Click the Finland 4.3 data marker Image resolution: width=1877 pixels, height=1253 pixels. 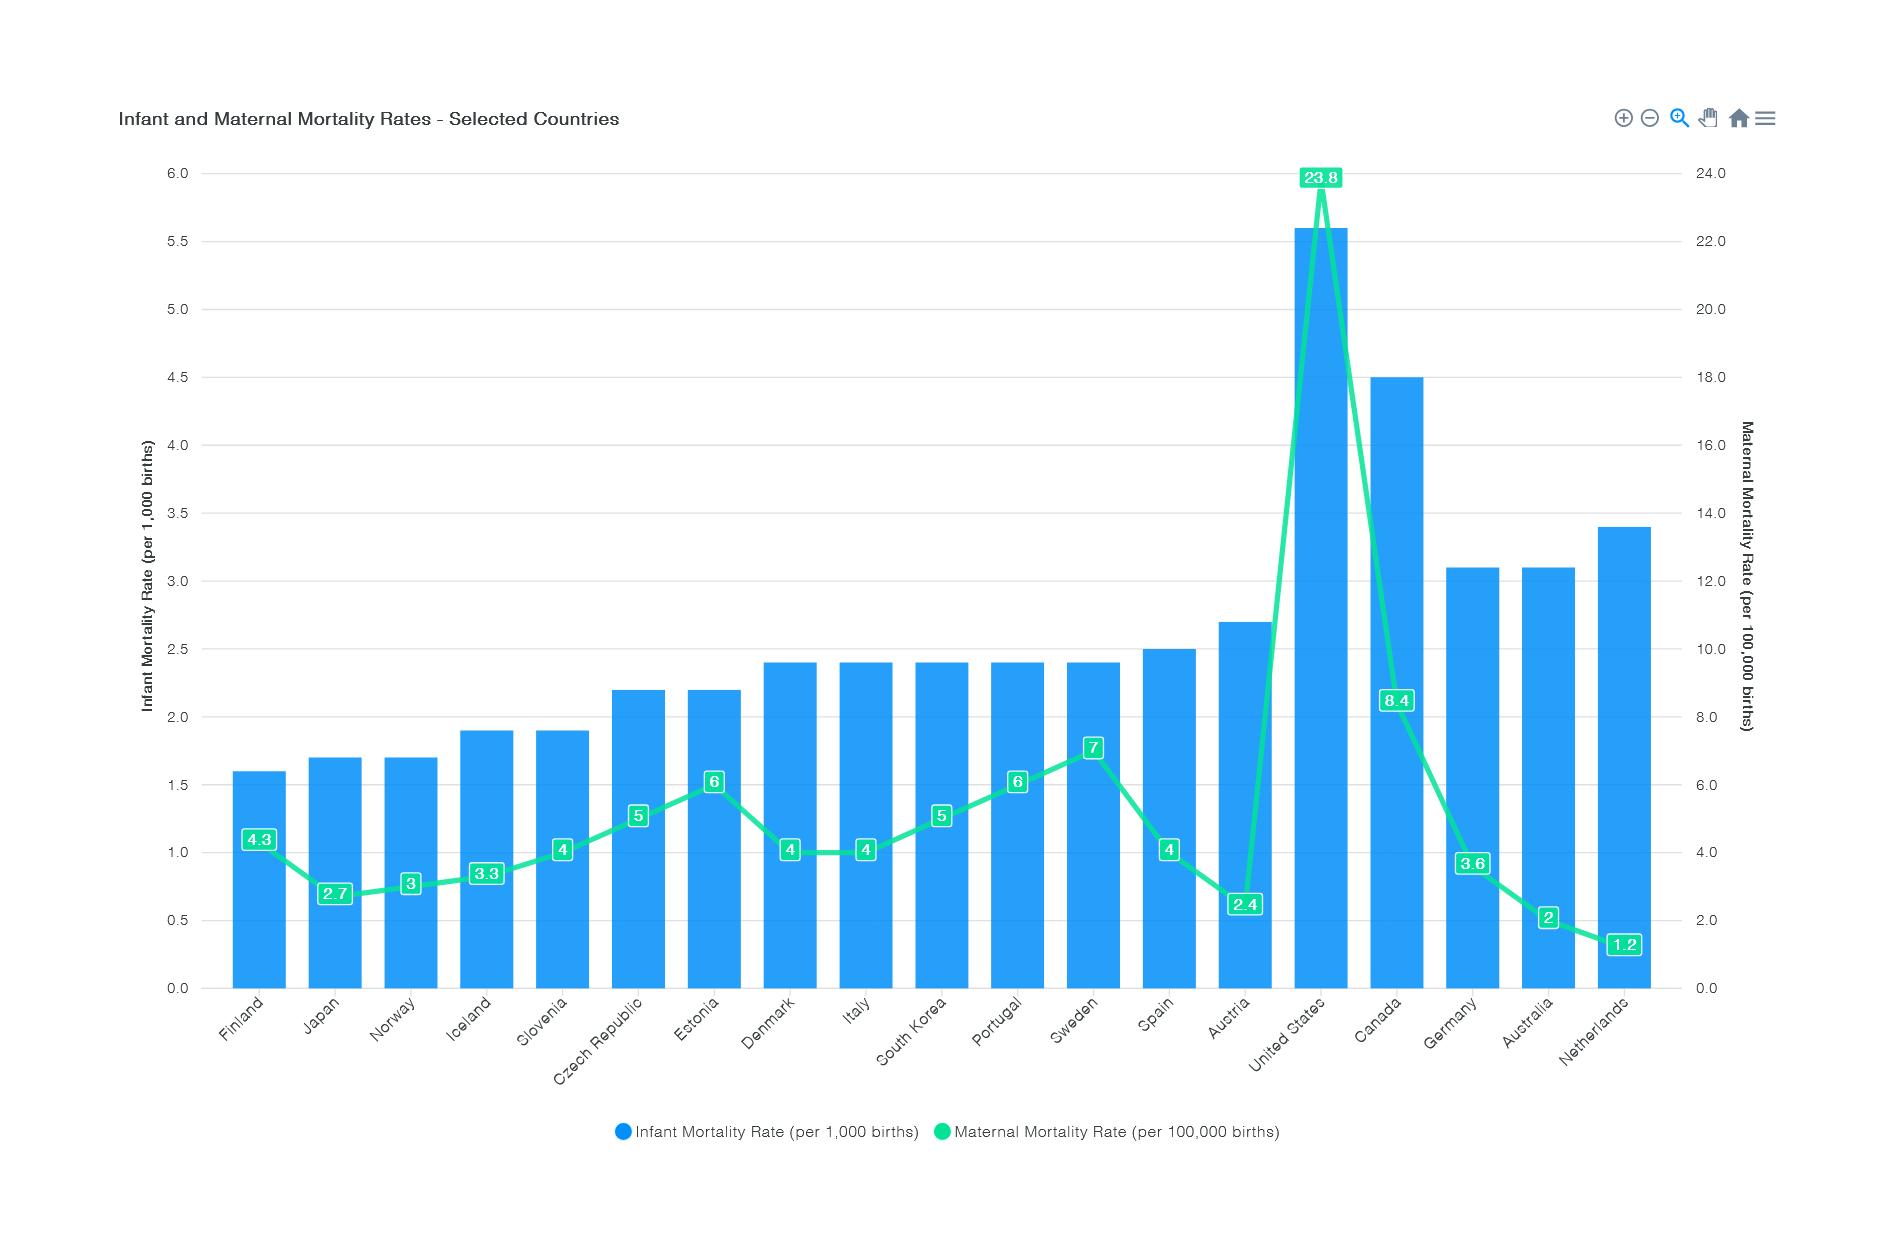259,840
